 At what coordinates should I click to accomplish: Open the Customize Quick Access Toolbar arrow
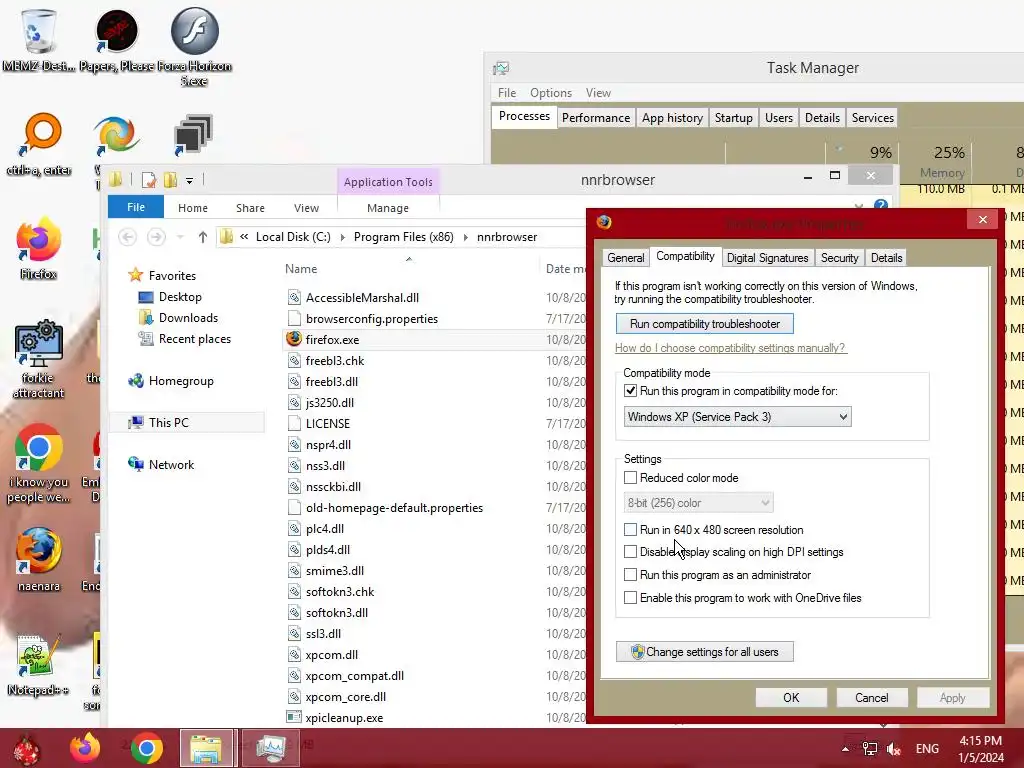coord(189,180)
